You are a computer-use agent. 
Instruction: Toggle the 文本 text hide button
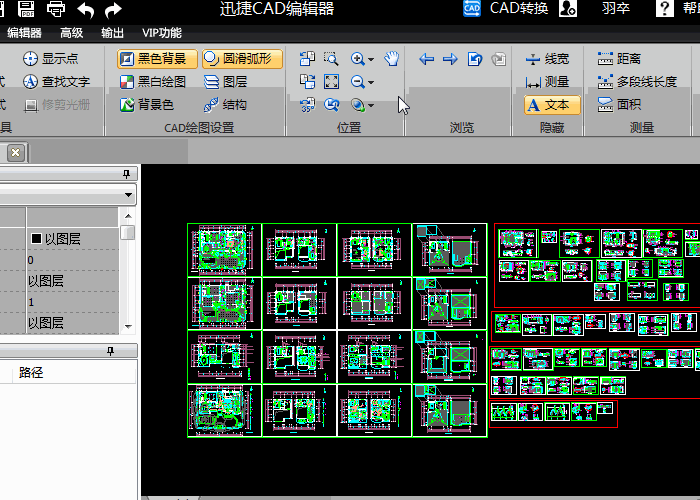(552, 105)
